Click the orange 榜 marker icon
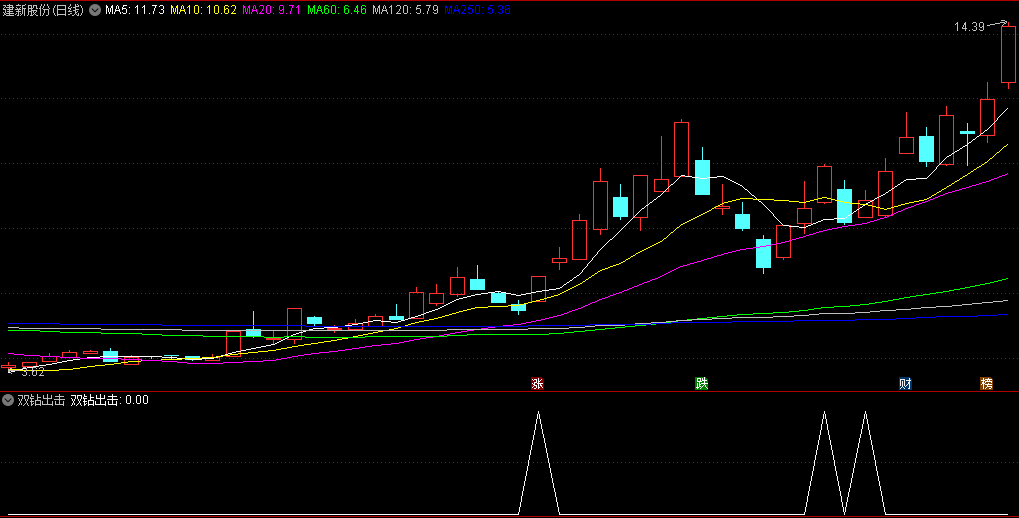The image size is (1019, 518). coord(987,383)
